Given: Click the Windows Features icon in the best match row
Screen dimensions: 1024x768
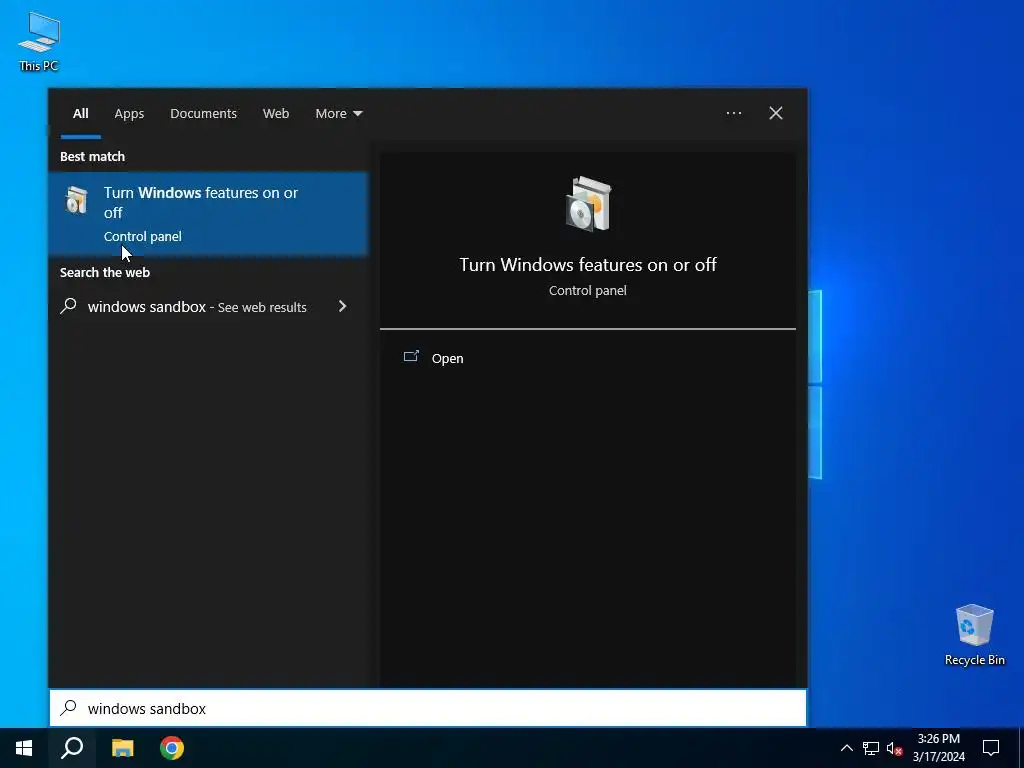Looking at the screenshot, I should (x=76, y=199).
